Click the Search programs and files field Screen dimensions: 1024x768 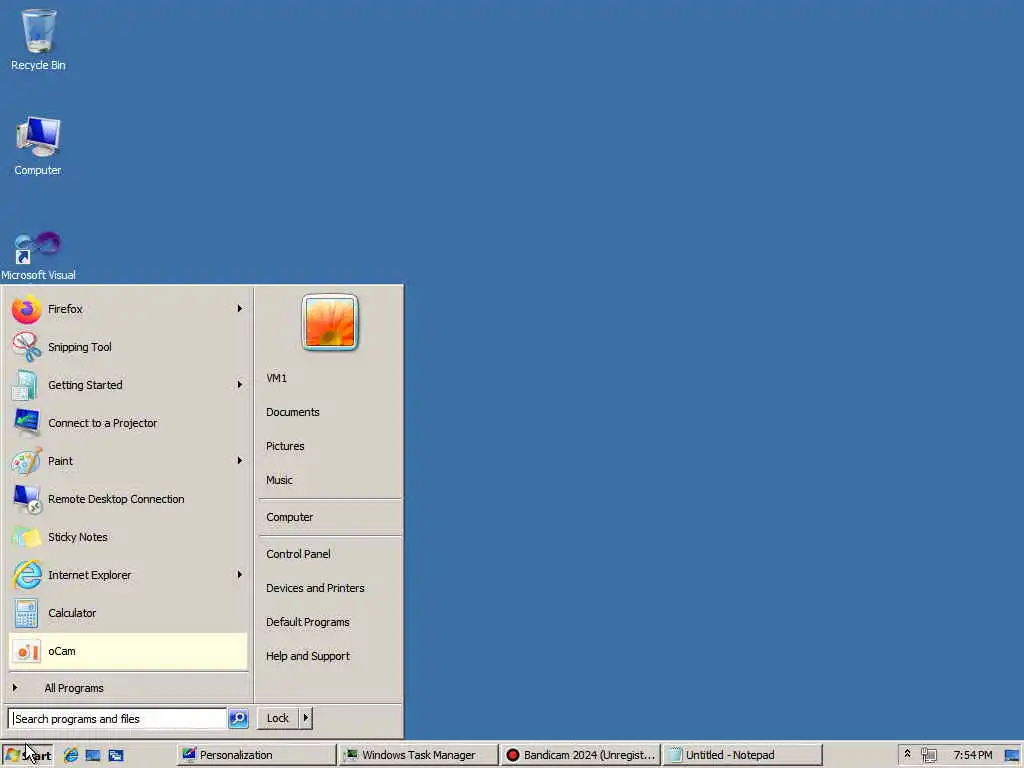pyautogui.click(x=118, y=718)
